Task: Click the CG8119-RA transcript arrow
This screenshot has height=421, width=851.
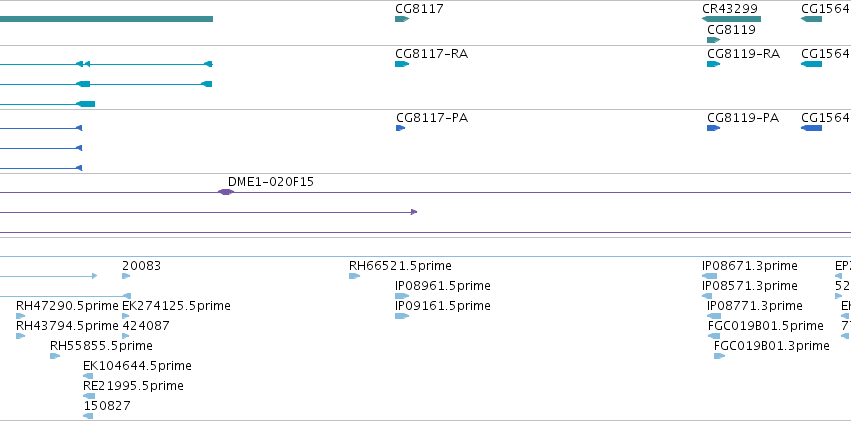Action: coord(713,64)
